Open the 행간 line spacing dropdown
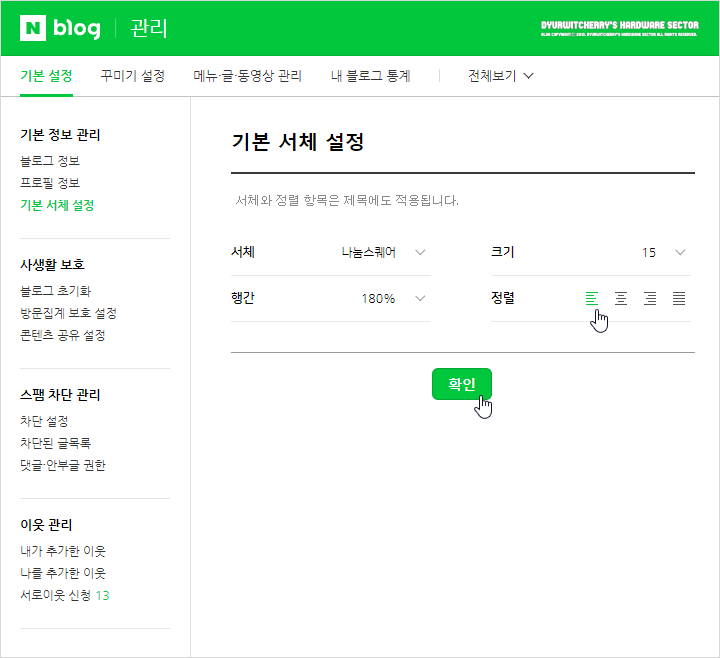The image size is (720, 658). (x=331, y=298)
